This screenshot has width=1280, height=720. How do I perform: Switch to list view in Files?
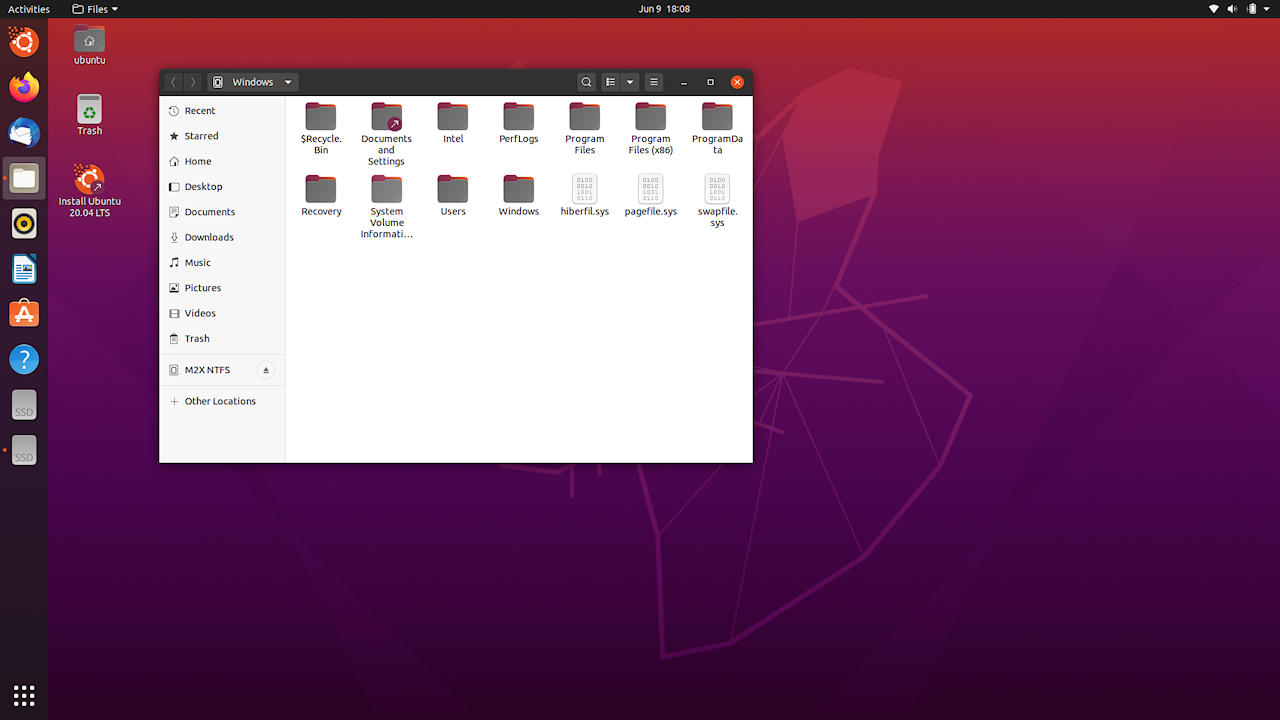(611, 82)
